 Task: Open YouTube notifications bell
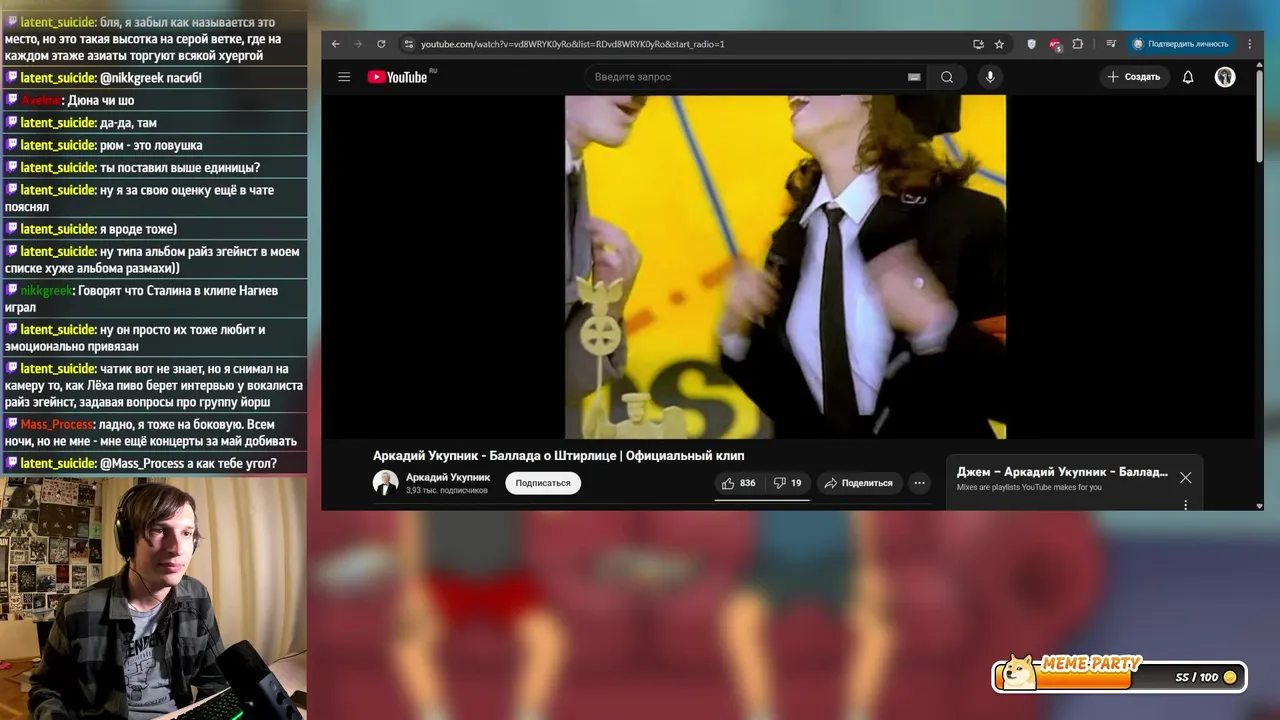point(1188,77)
